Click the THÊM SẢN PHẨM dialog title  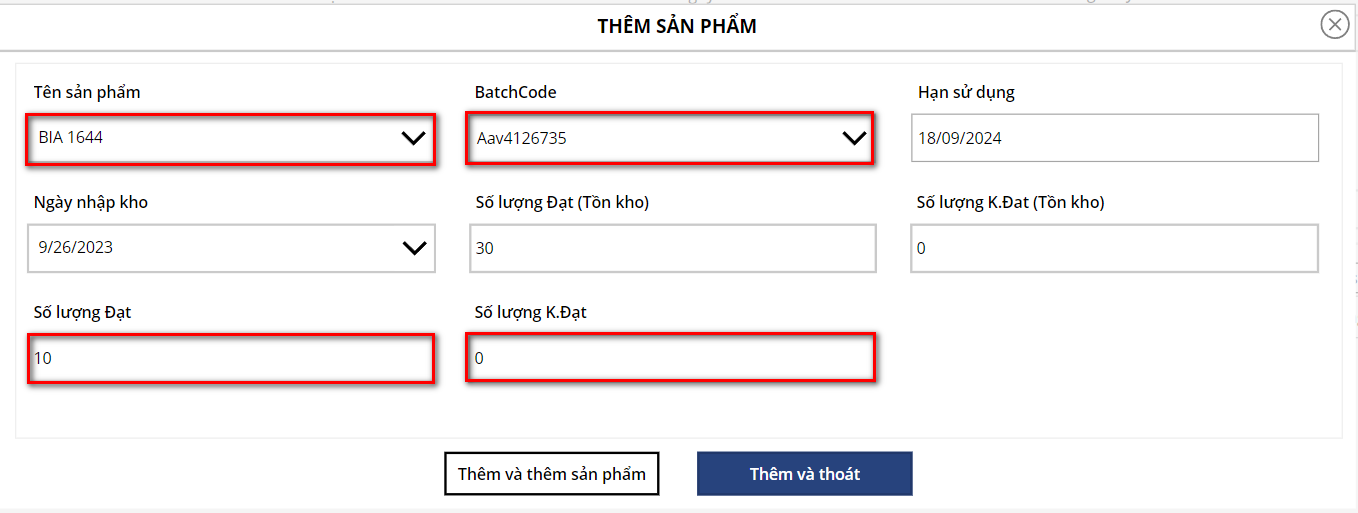(677, 26)
